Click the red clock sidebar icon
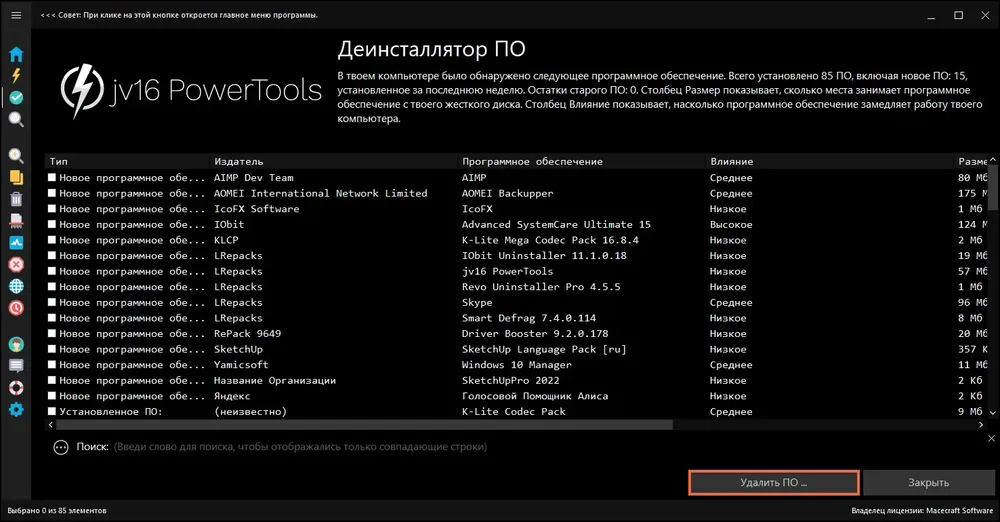Screen dimensions: 1000x522 (x=16, y=308)
